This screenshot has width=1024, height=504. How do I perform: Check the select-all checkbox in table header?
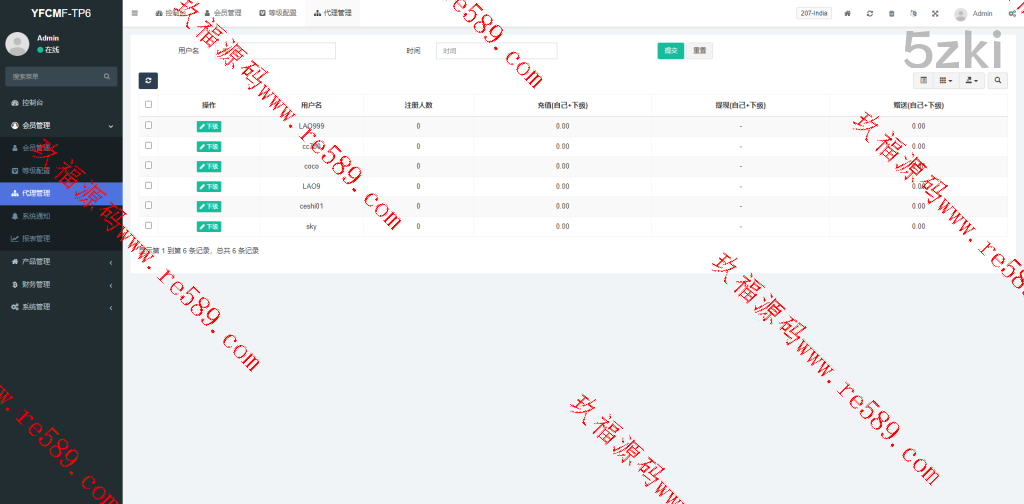click(x=149, y=104)
